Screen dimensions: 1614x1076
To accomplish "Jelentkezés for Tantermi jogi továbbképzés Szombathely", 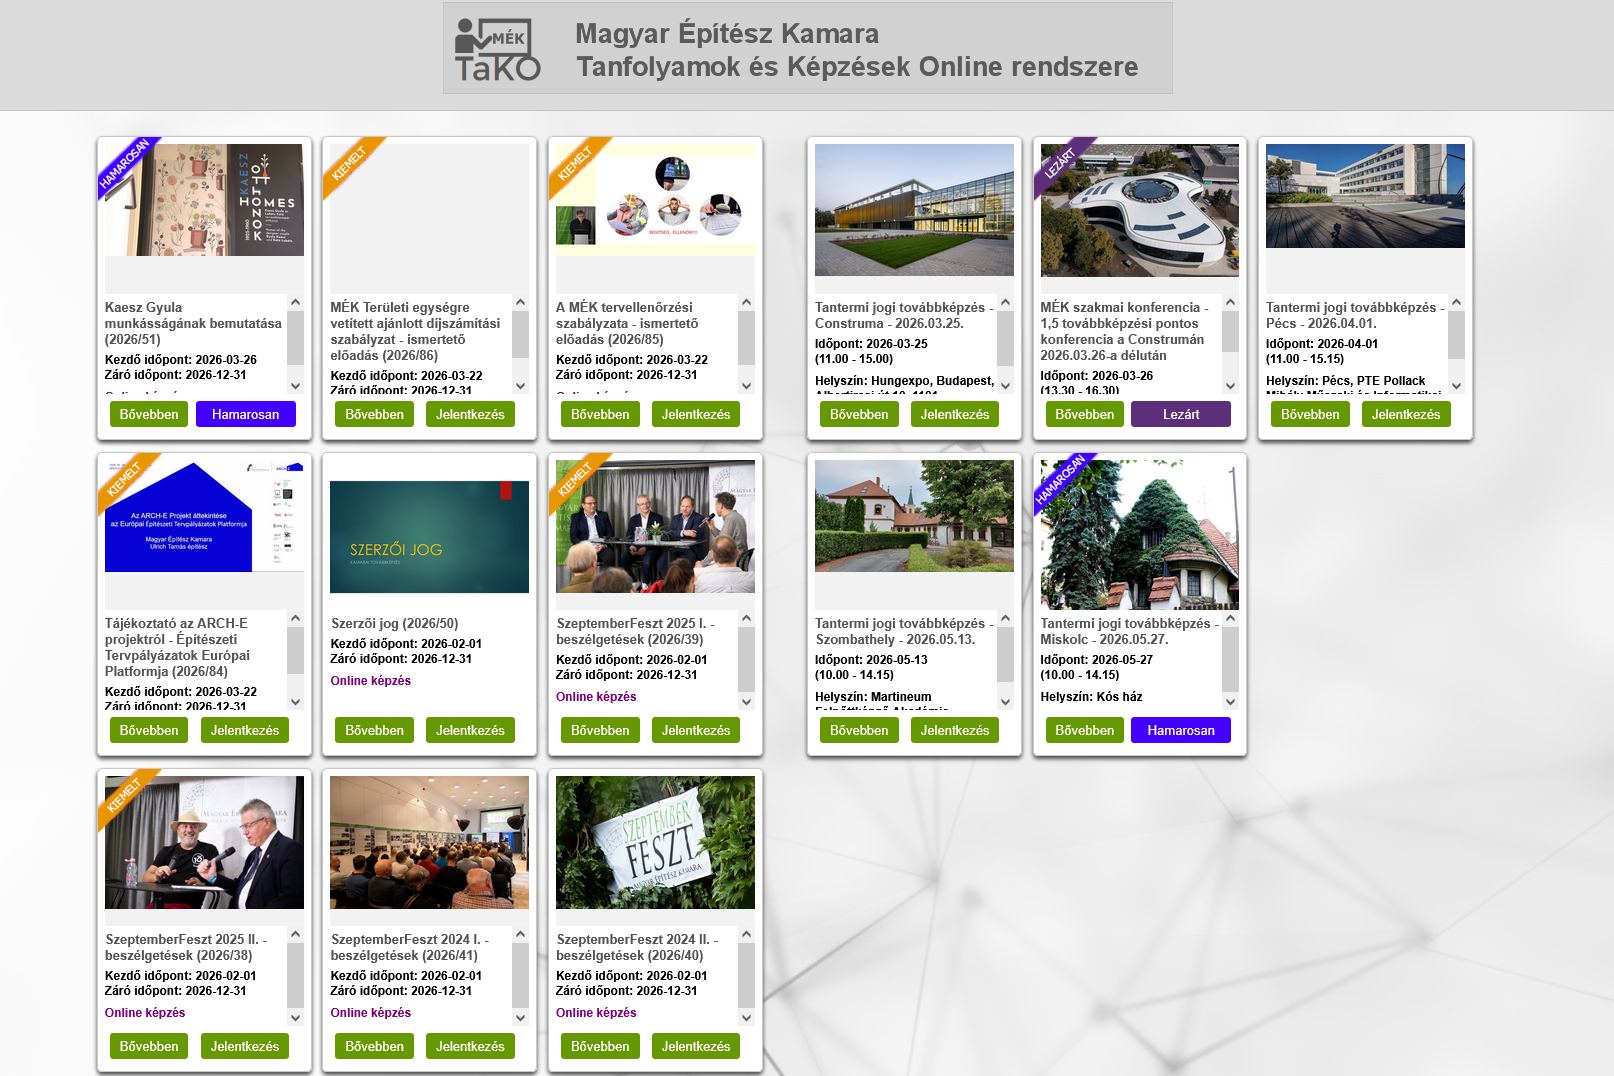I will 954,730.
